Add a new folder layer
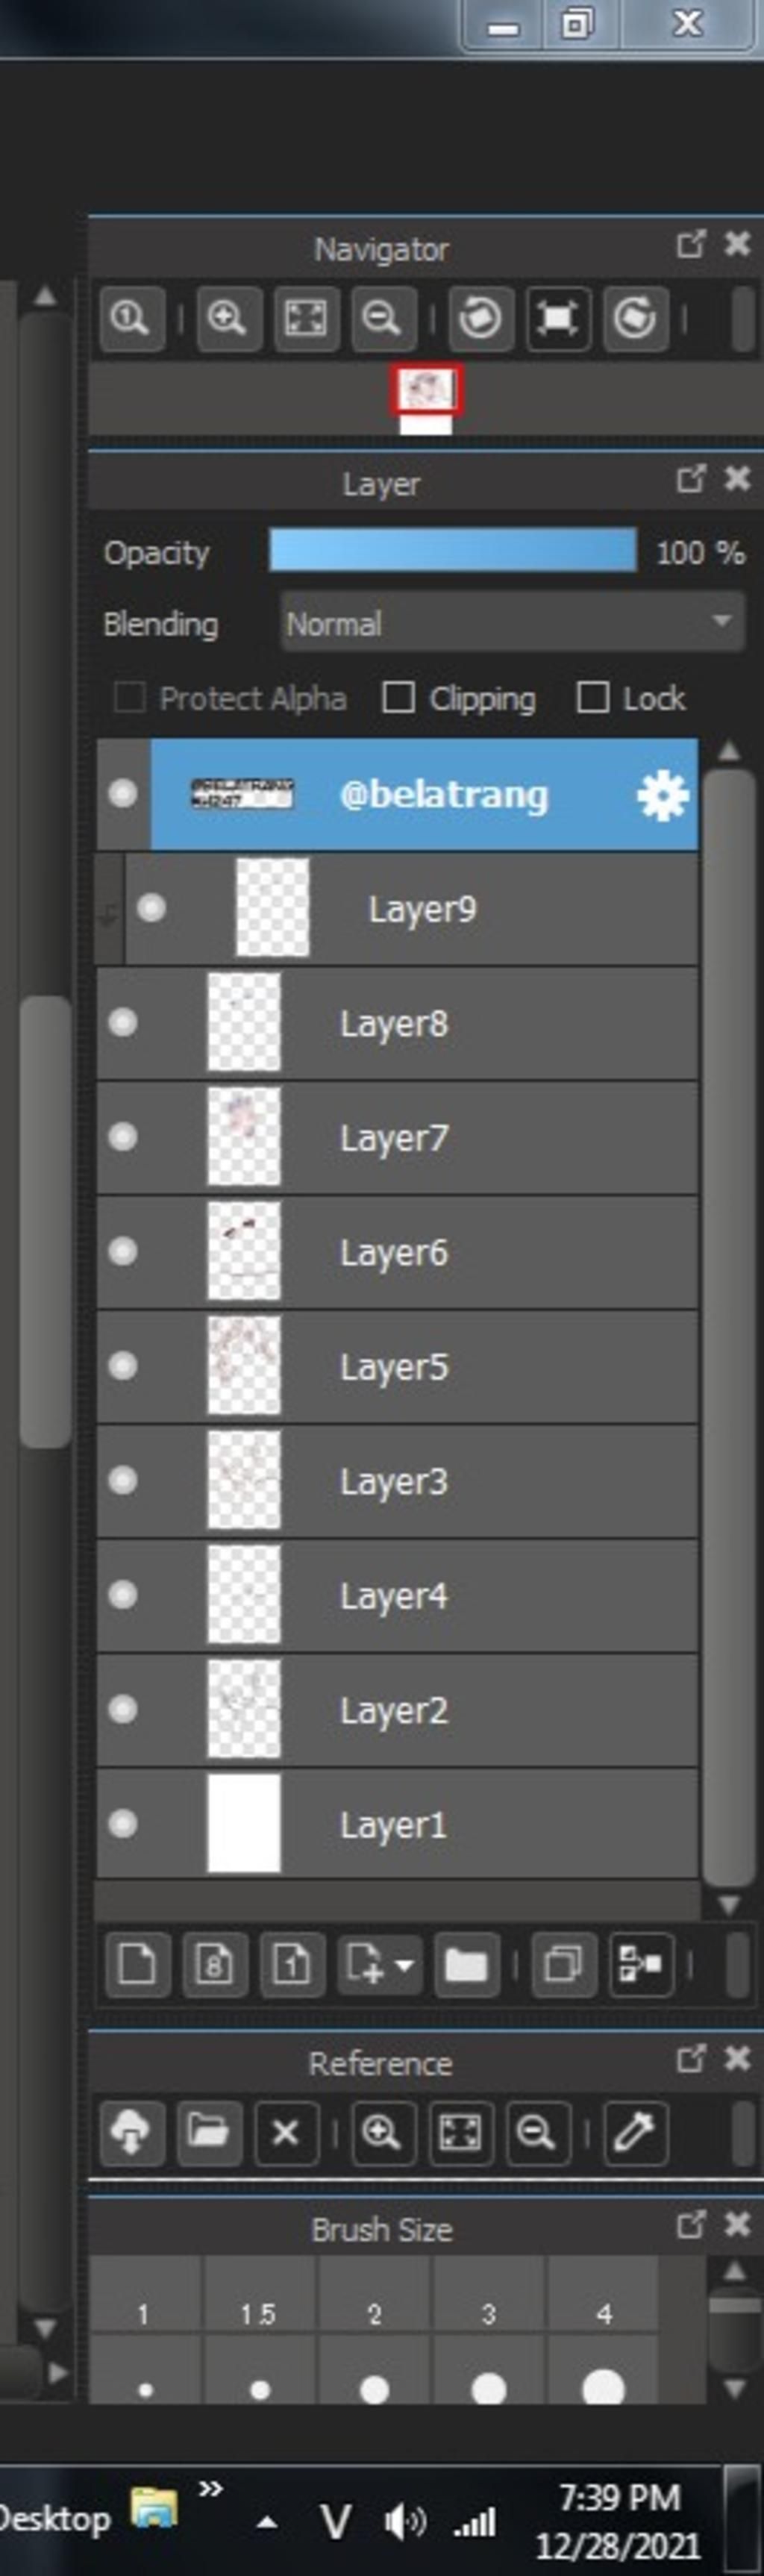Viewport: 764px width, 2576px height. tap(467, 1965)
